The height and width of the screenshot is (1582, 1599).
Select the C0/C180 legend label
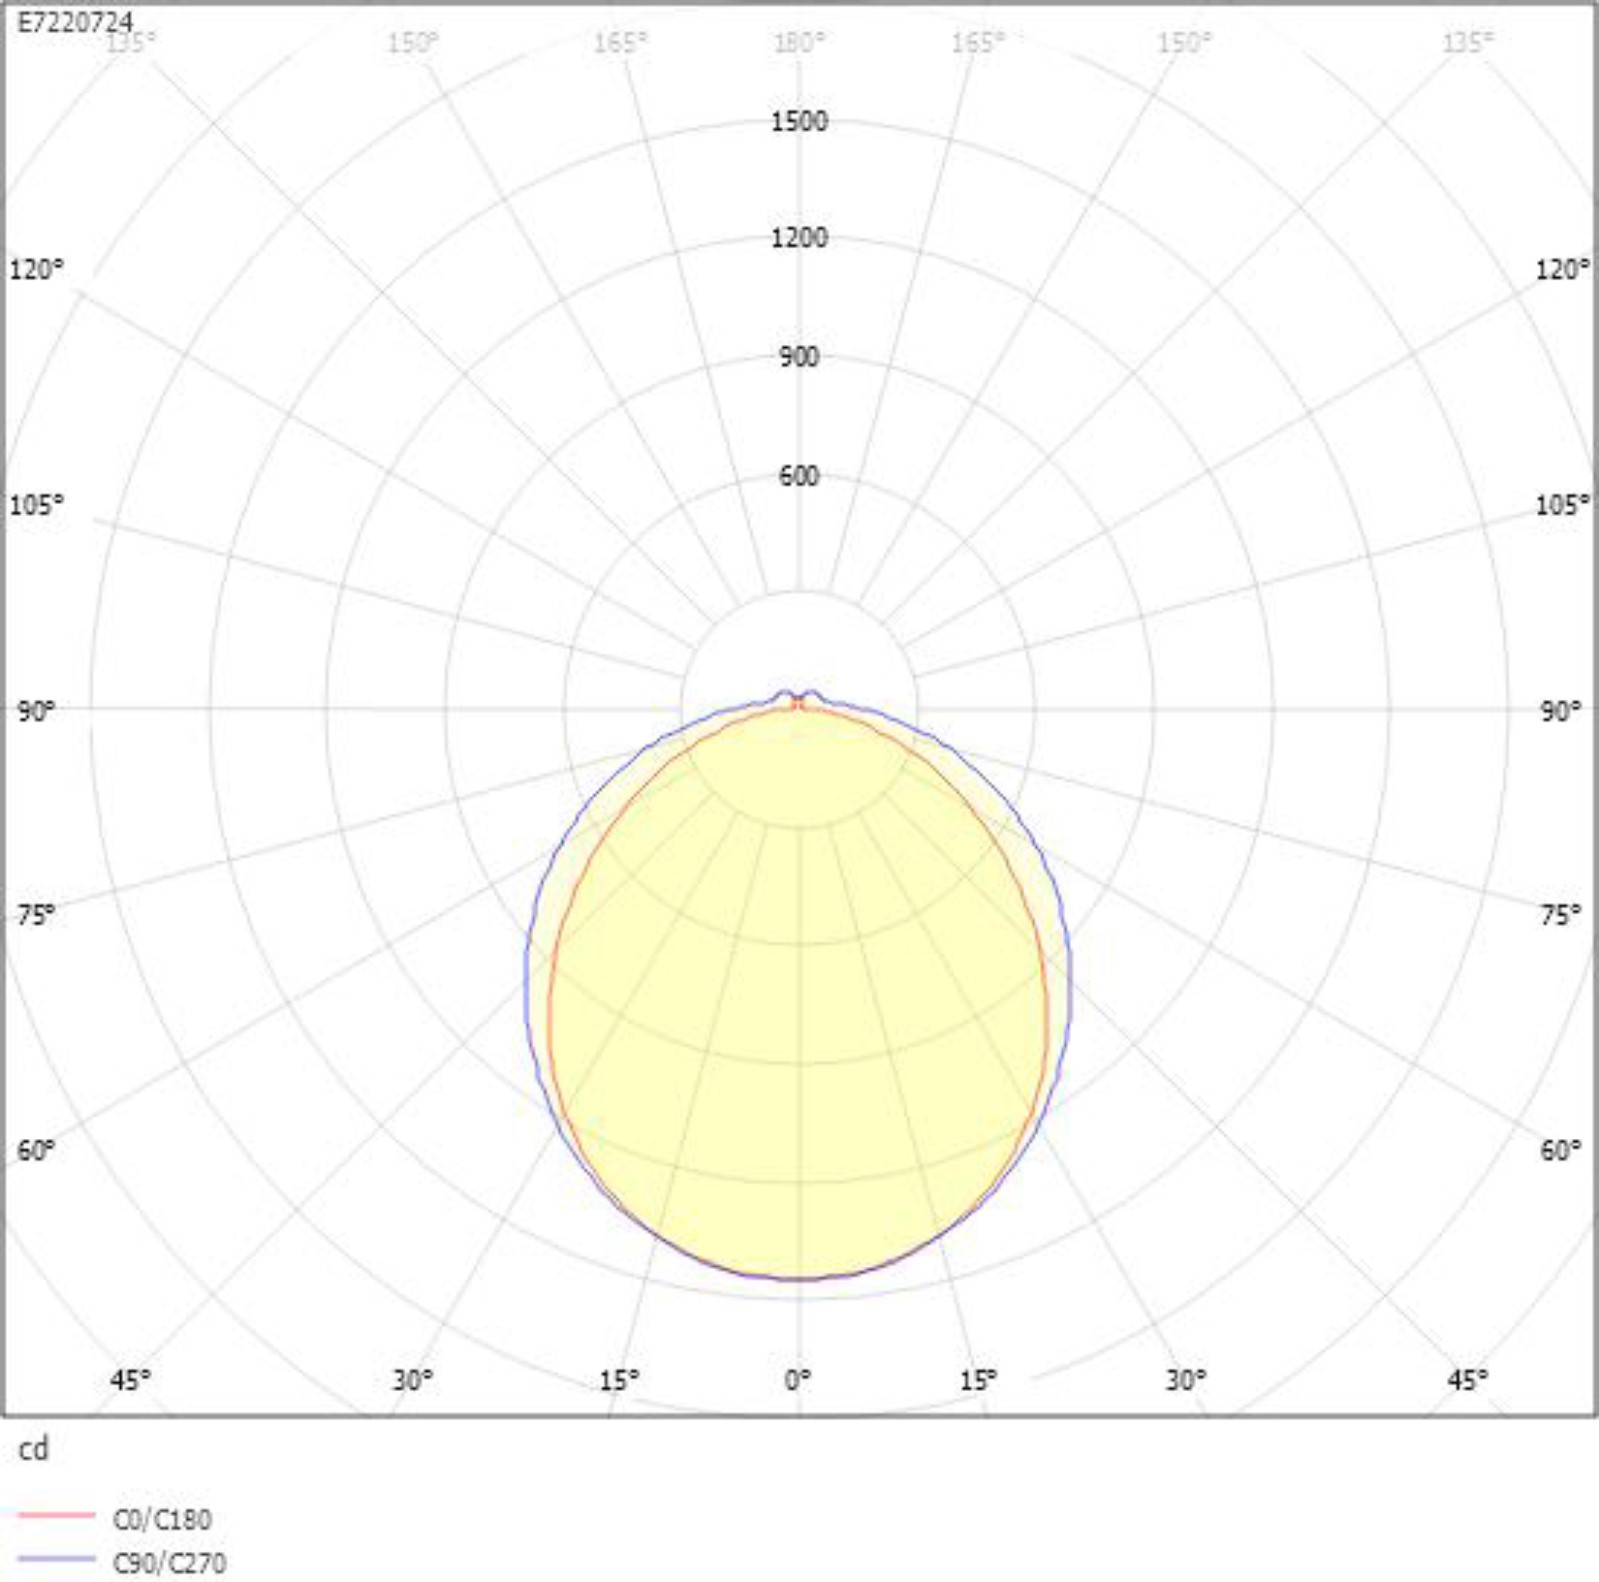click(162, 1520)
